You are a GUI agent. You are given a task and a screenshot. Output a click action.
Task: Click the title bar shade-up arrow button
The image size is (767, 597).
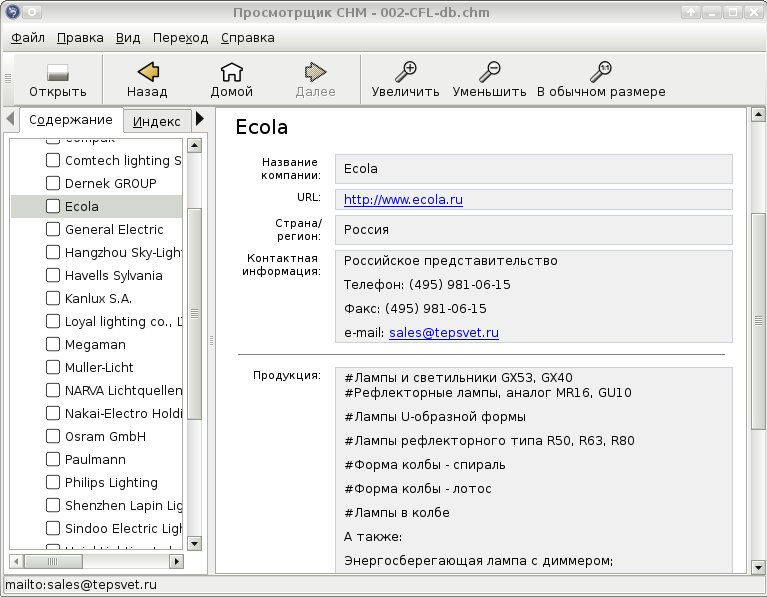click(x=691, y=12)
